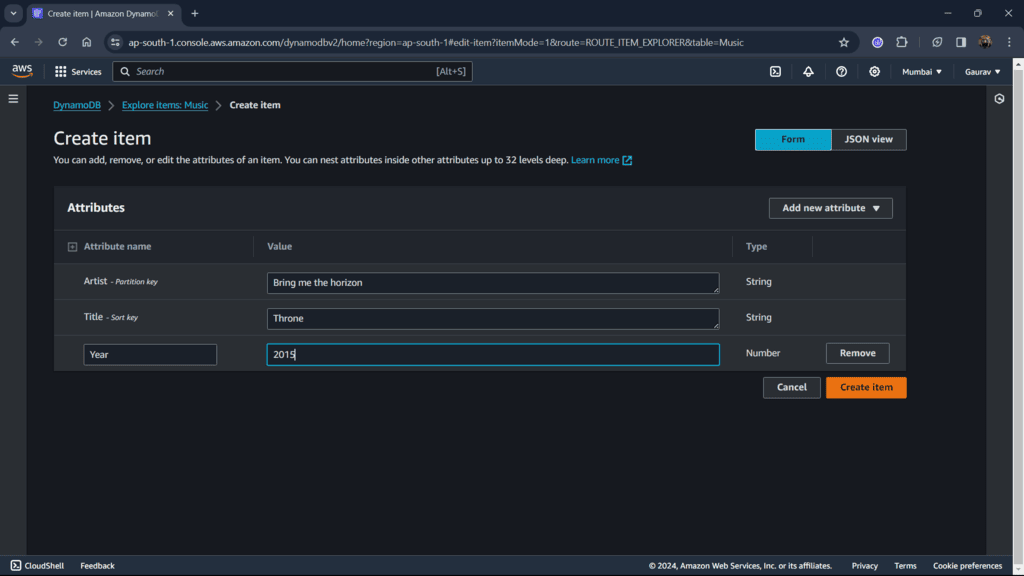Go back in browser history
This screenshot has width=1024, height=576.
point(14,42)
